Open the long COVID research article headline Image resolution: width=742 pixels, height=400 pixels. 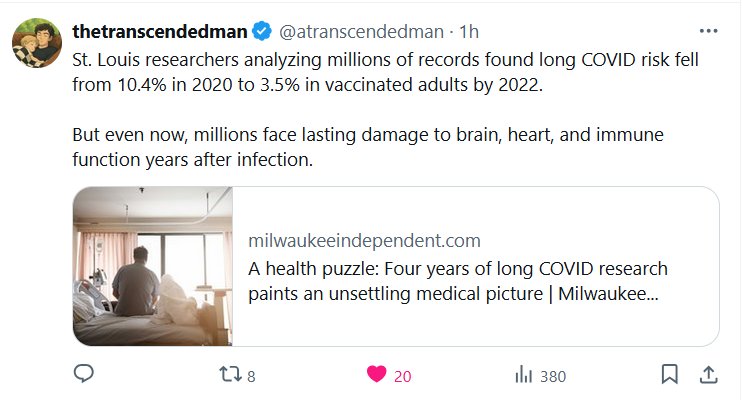(458, 282)
